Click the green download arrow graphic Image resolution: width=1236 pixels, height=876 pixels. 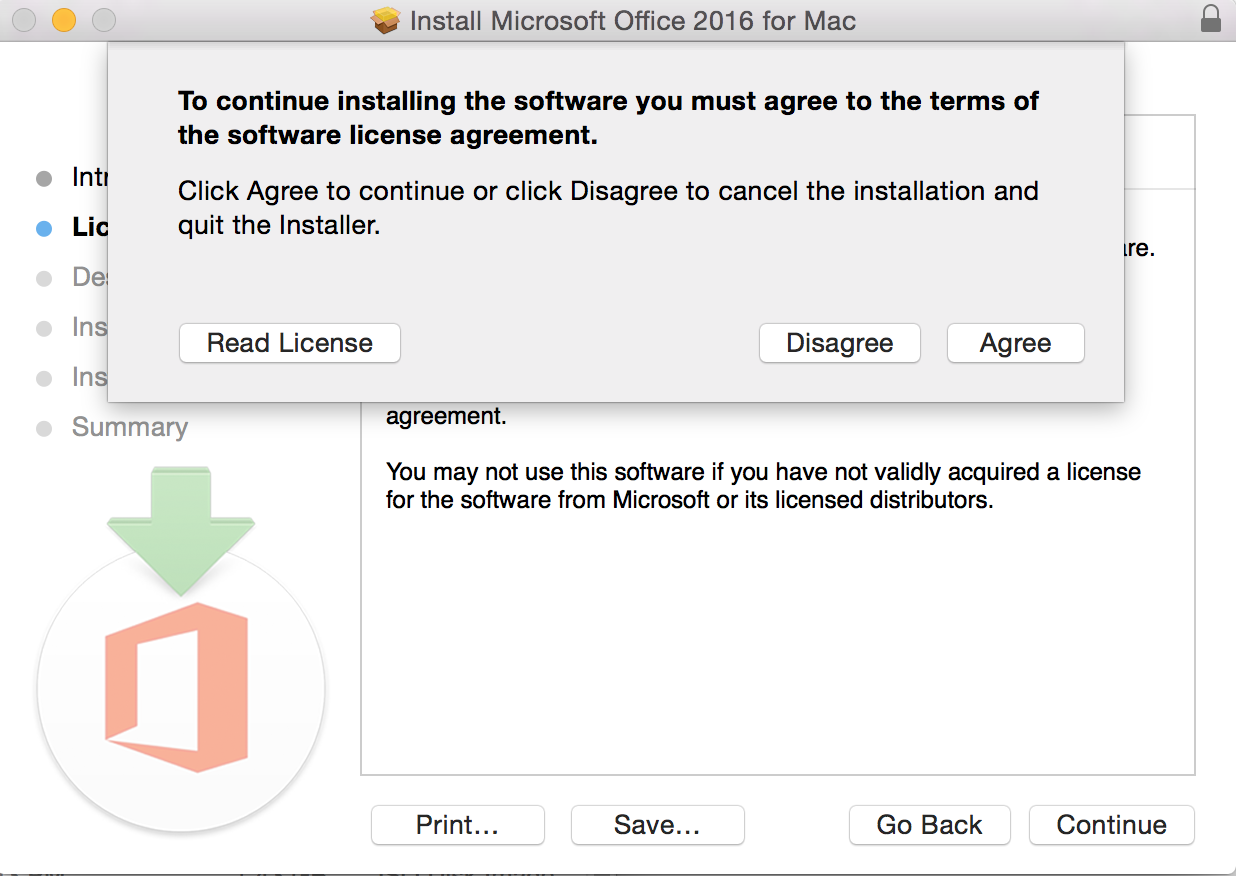tap(181, 531)
